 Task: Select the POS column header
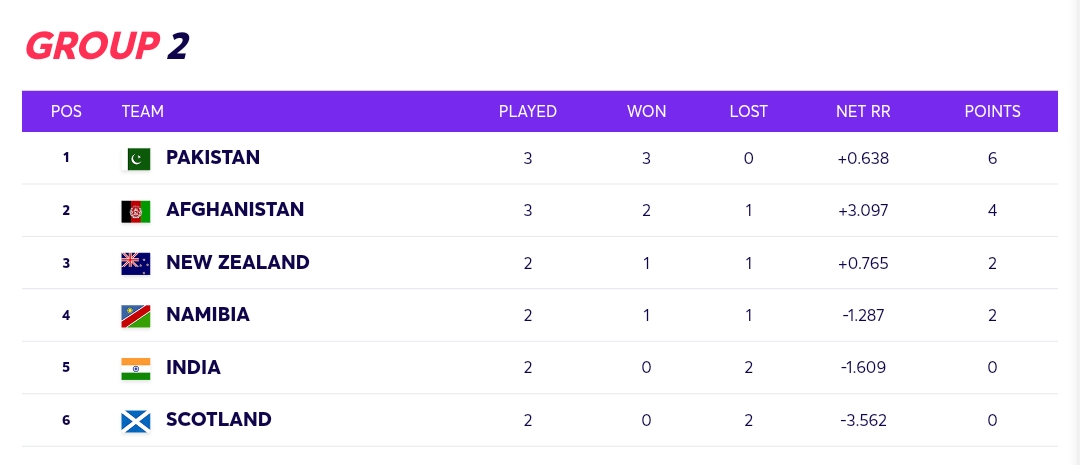66,112
